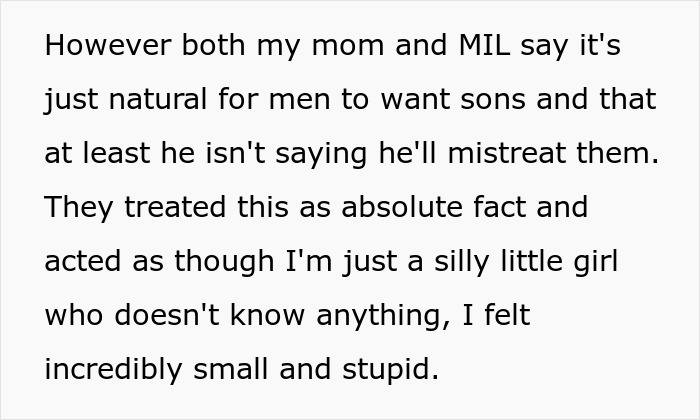Click the word 'They' starting the second sentence
Image resolution: width=700 pixels, height=420 pixels.
79,209
